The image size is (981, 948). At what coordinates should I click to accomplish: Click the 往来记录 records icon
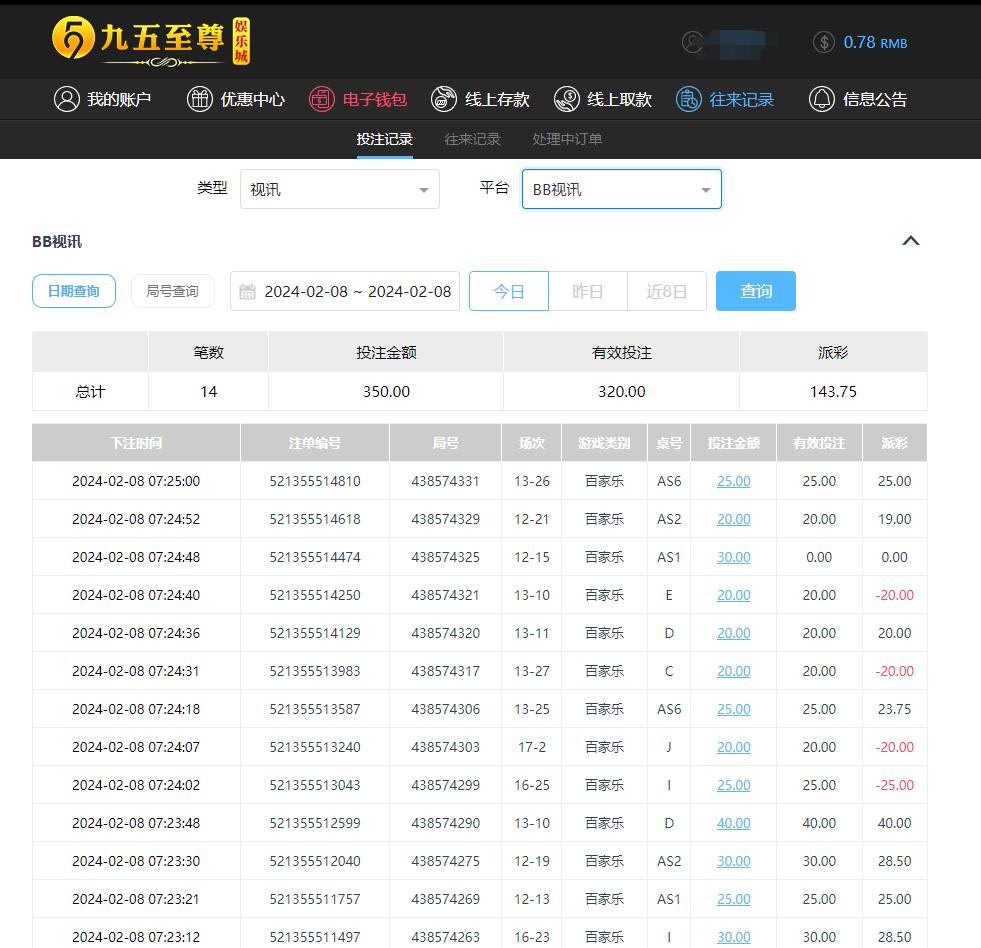[688, 99]
